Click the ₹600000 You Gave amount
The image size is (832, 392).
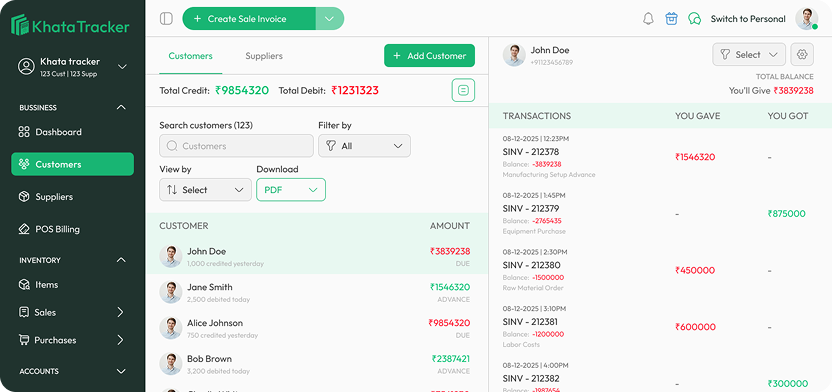pyautogui.click(x=695, y=327)
